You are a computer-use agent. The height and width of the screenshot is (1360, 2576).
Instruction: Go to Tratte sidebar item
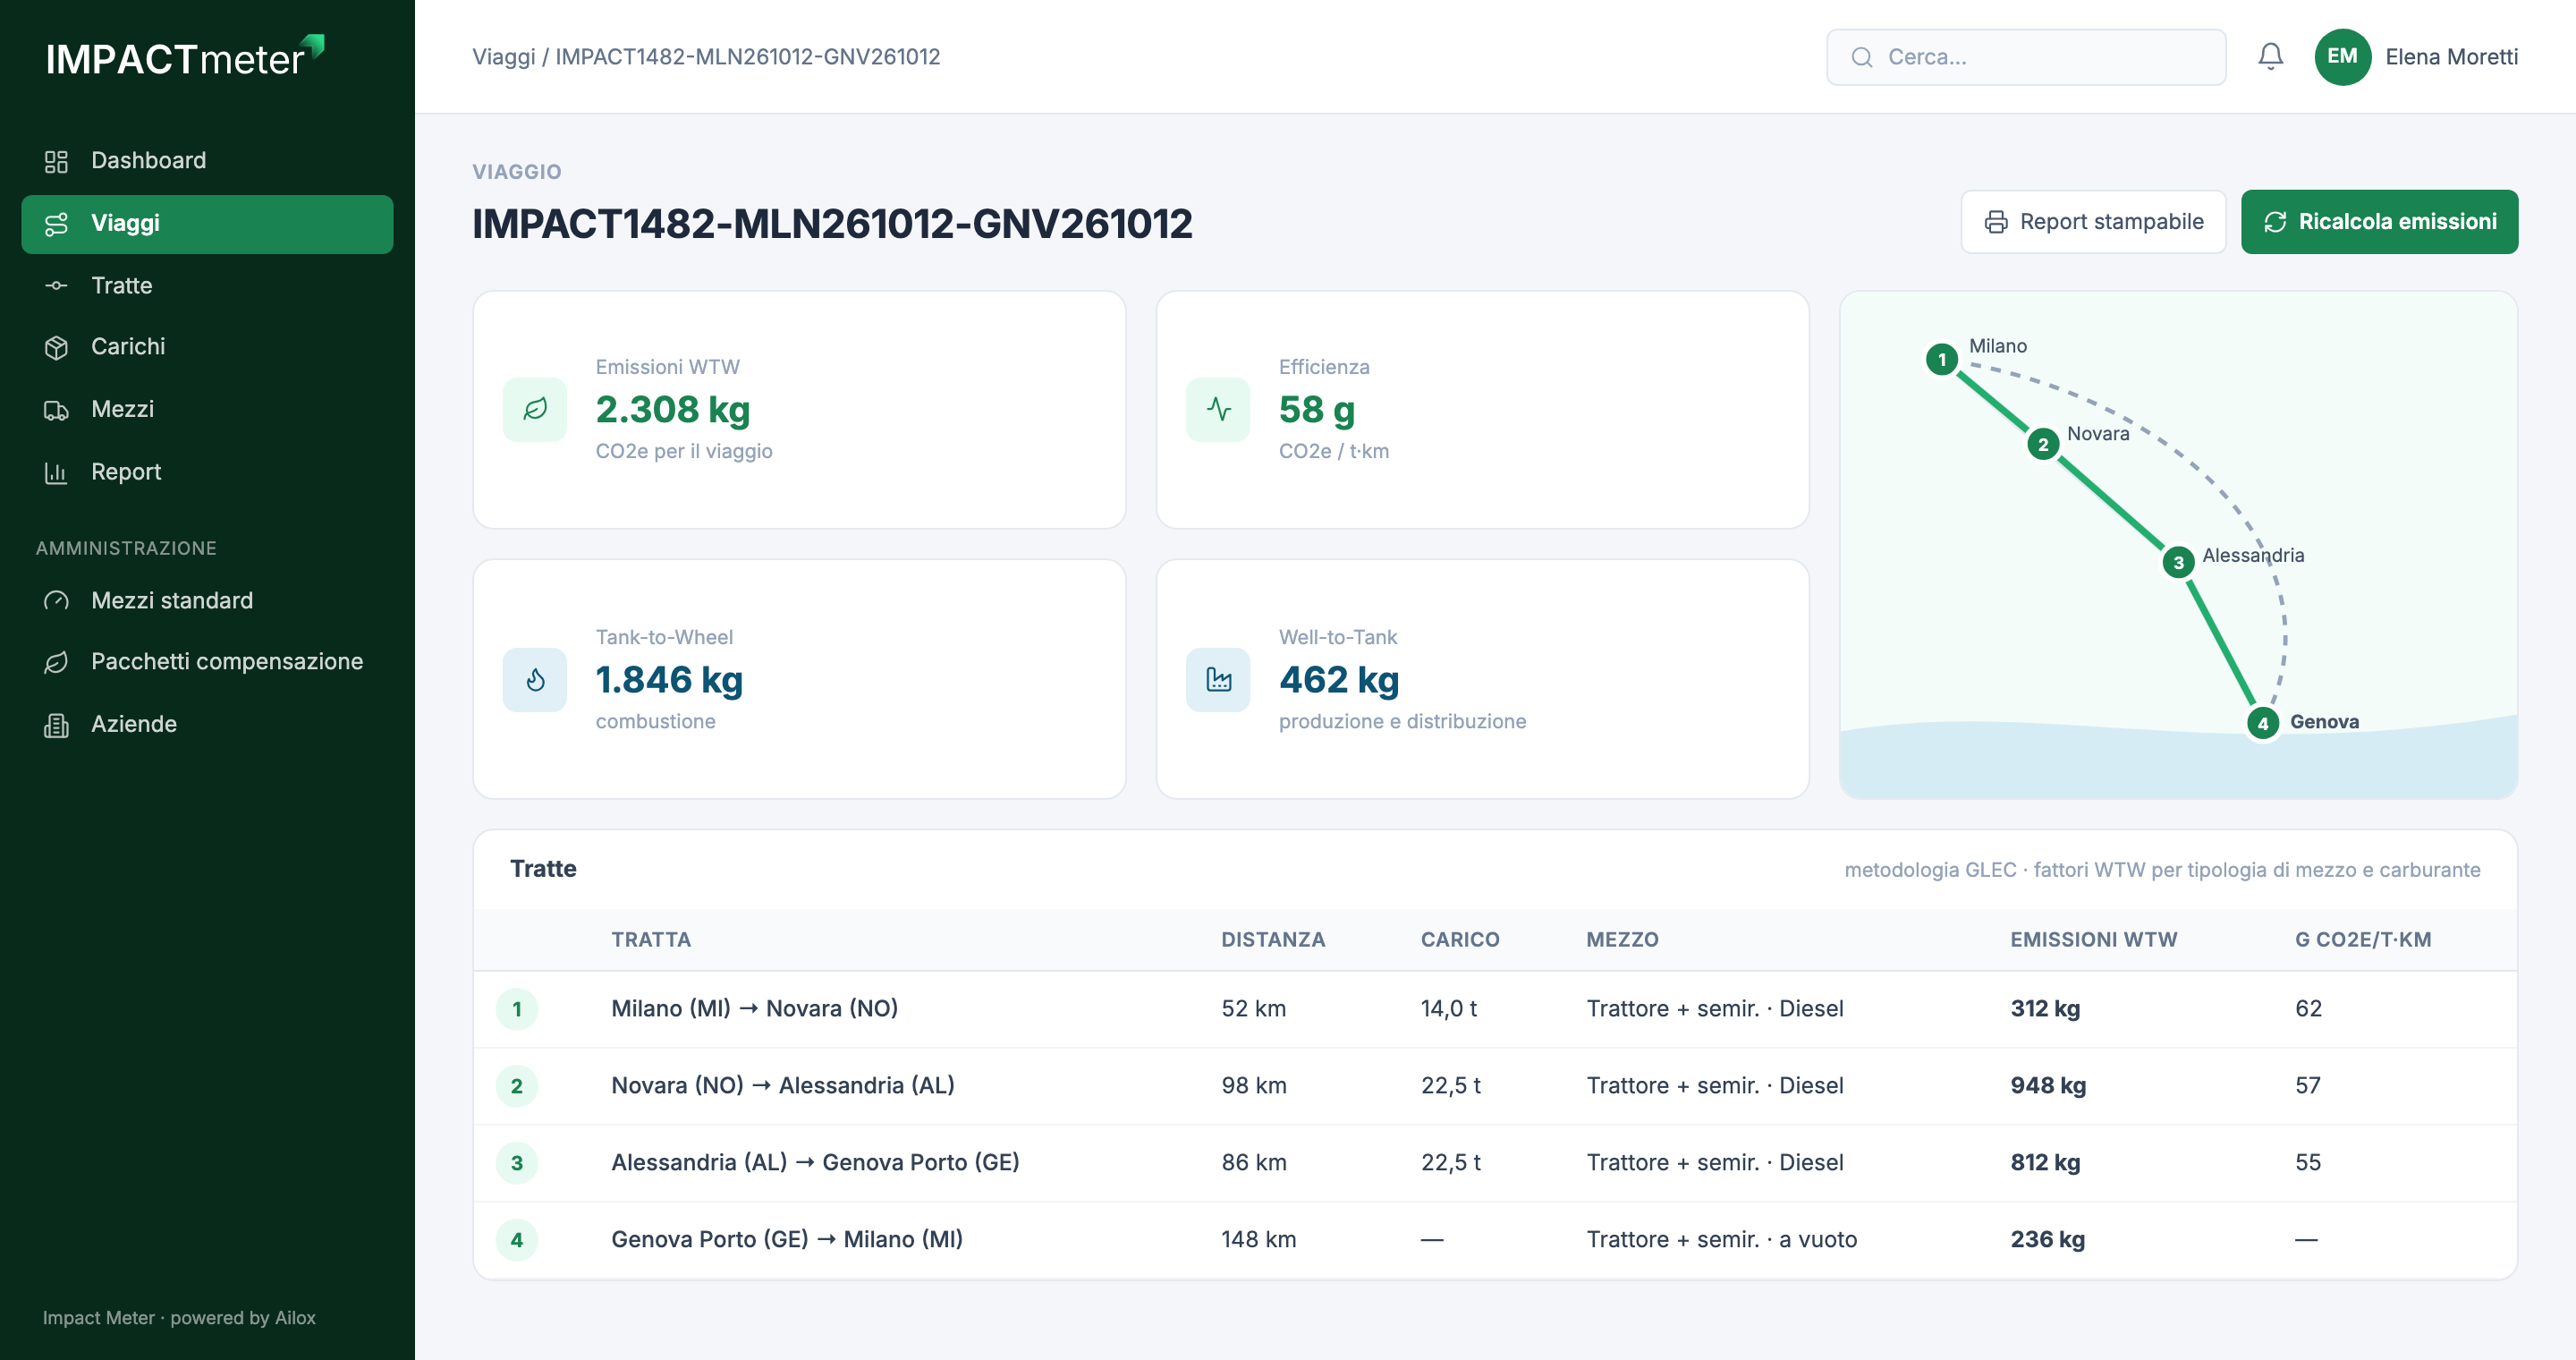(207, 286)
